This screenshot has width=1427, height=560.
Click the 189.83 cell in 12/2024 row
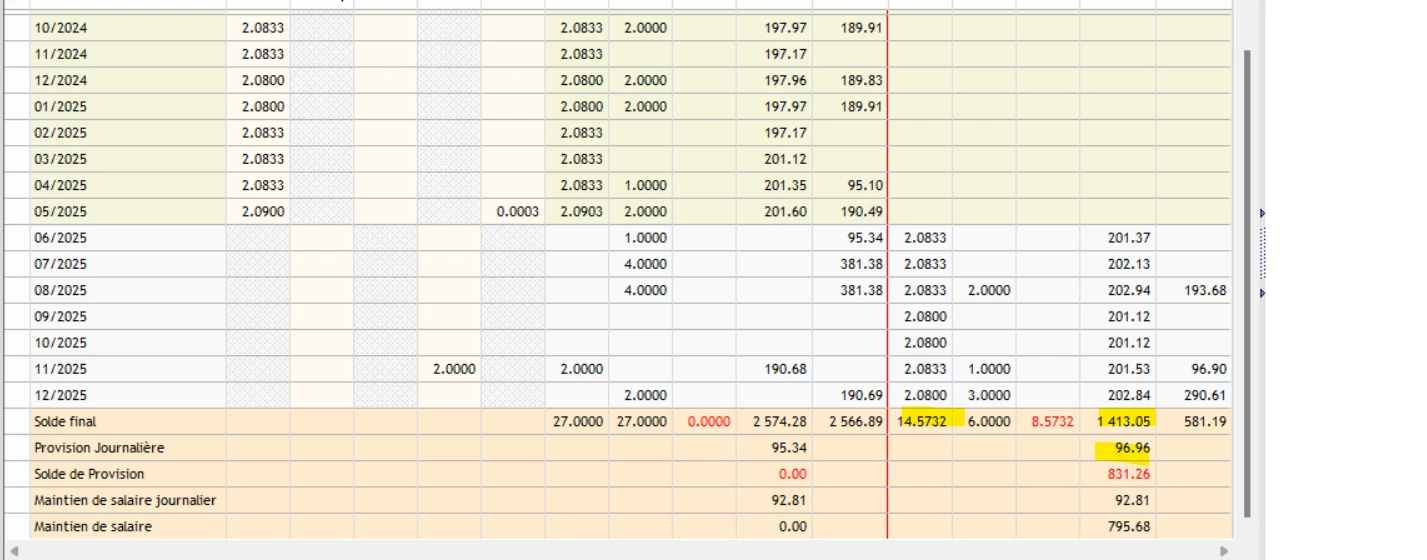pyautogui.click(x=850, y=80)
